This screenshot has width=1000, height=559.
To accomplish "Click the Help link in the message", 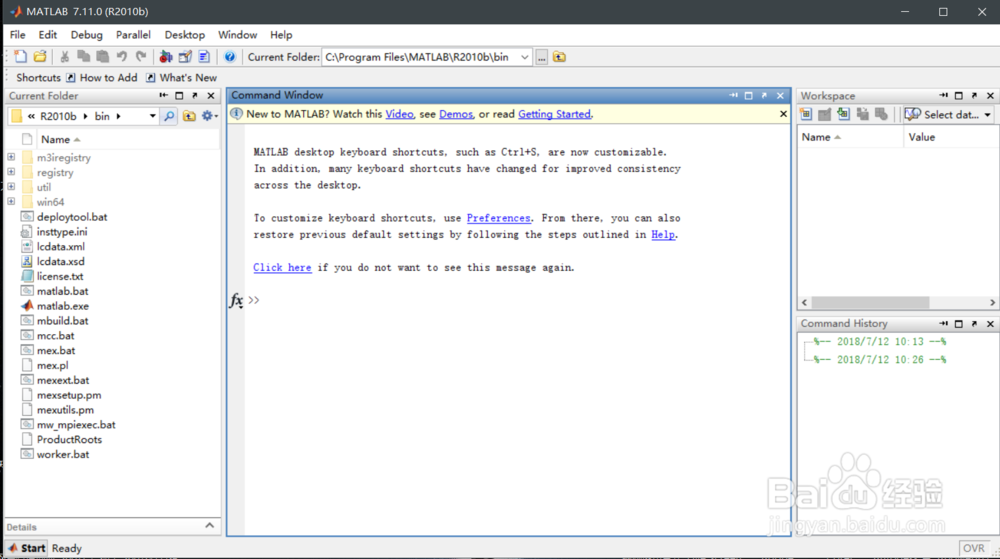I will tap(663, 235).
